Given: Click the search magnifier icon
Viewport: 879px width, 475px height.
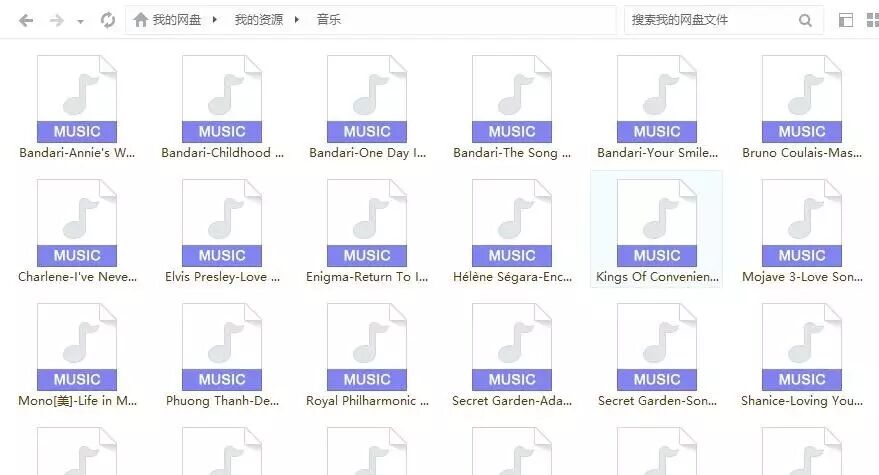Looking at the screenshot, I should point(805,21).
